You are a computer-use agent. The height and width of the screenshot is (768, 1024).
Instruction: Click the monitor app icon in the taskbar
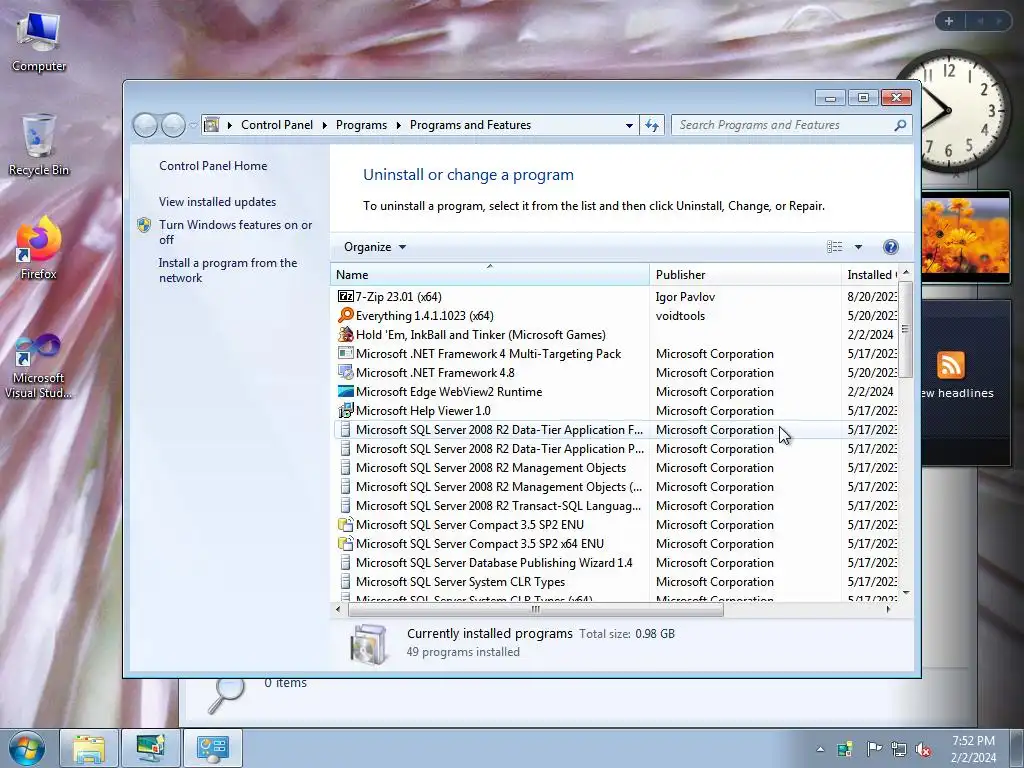tap(150, 748)
